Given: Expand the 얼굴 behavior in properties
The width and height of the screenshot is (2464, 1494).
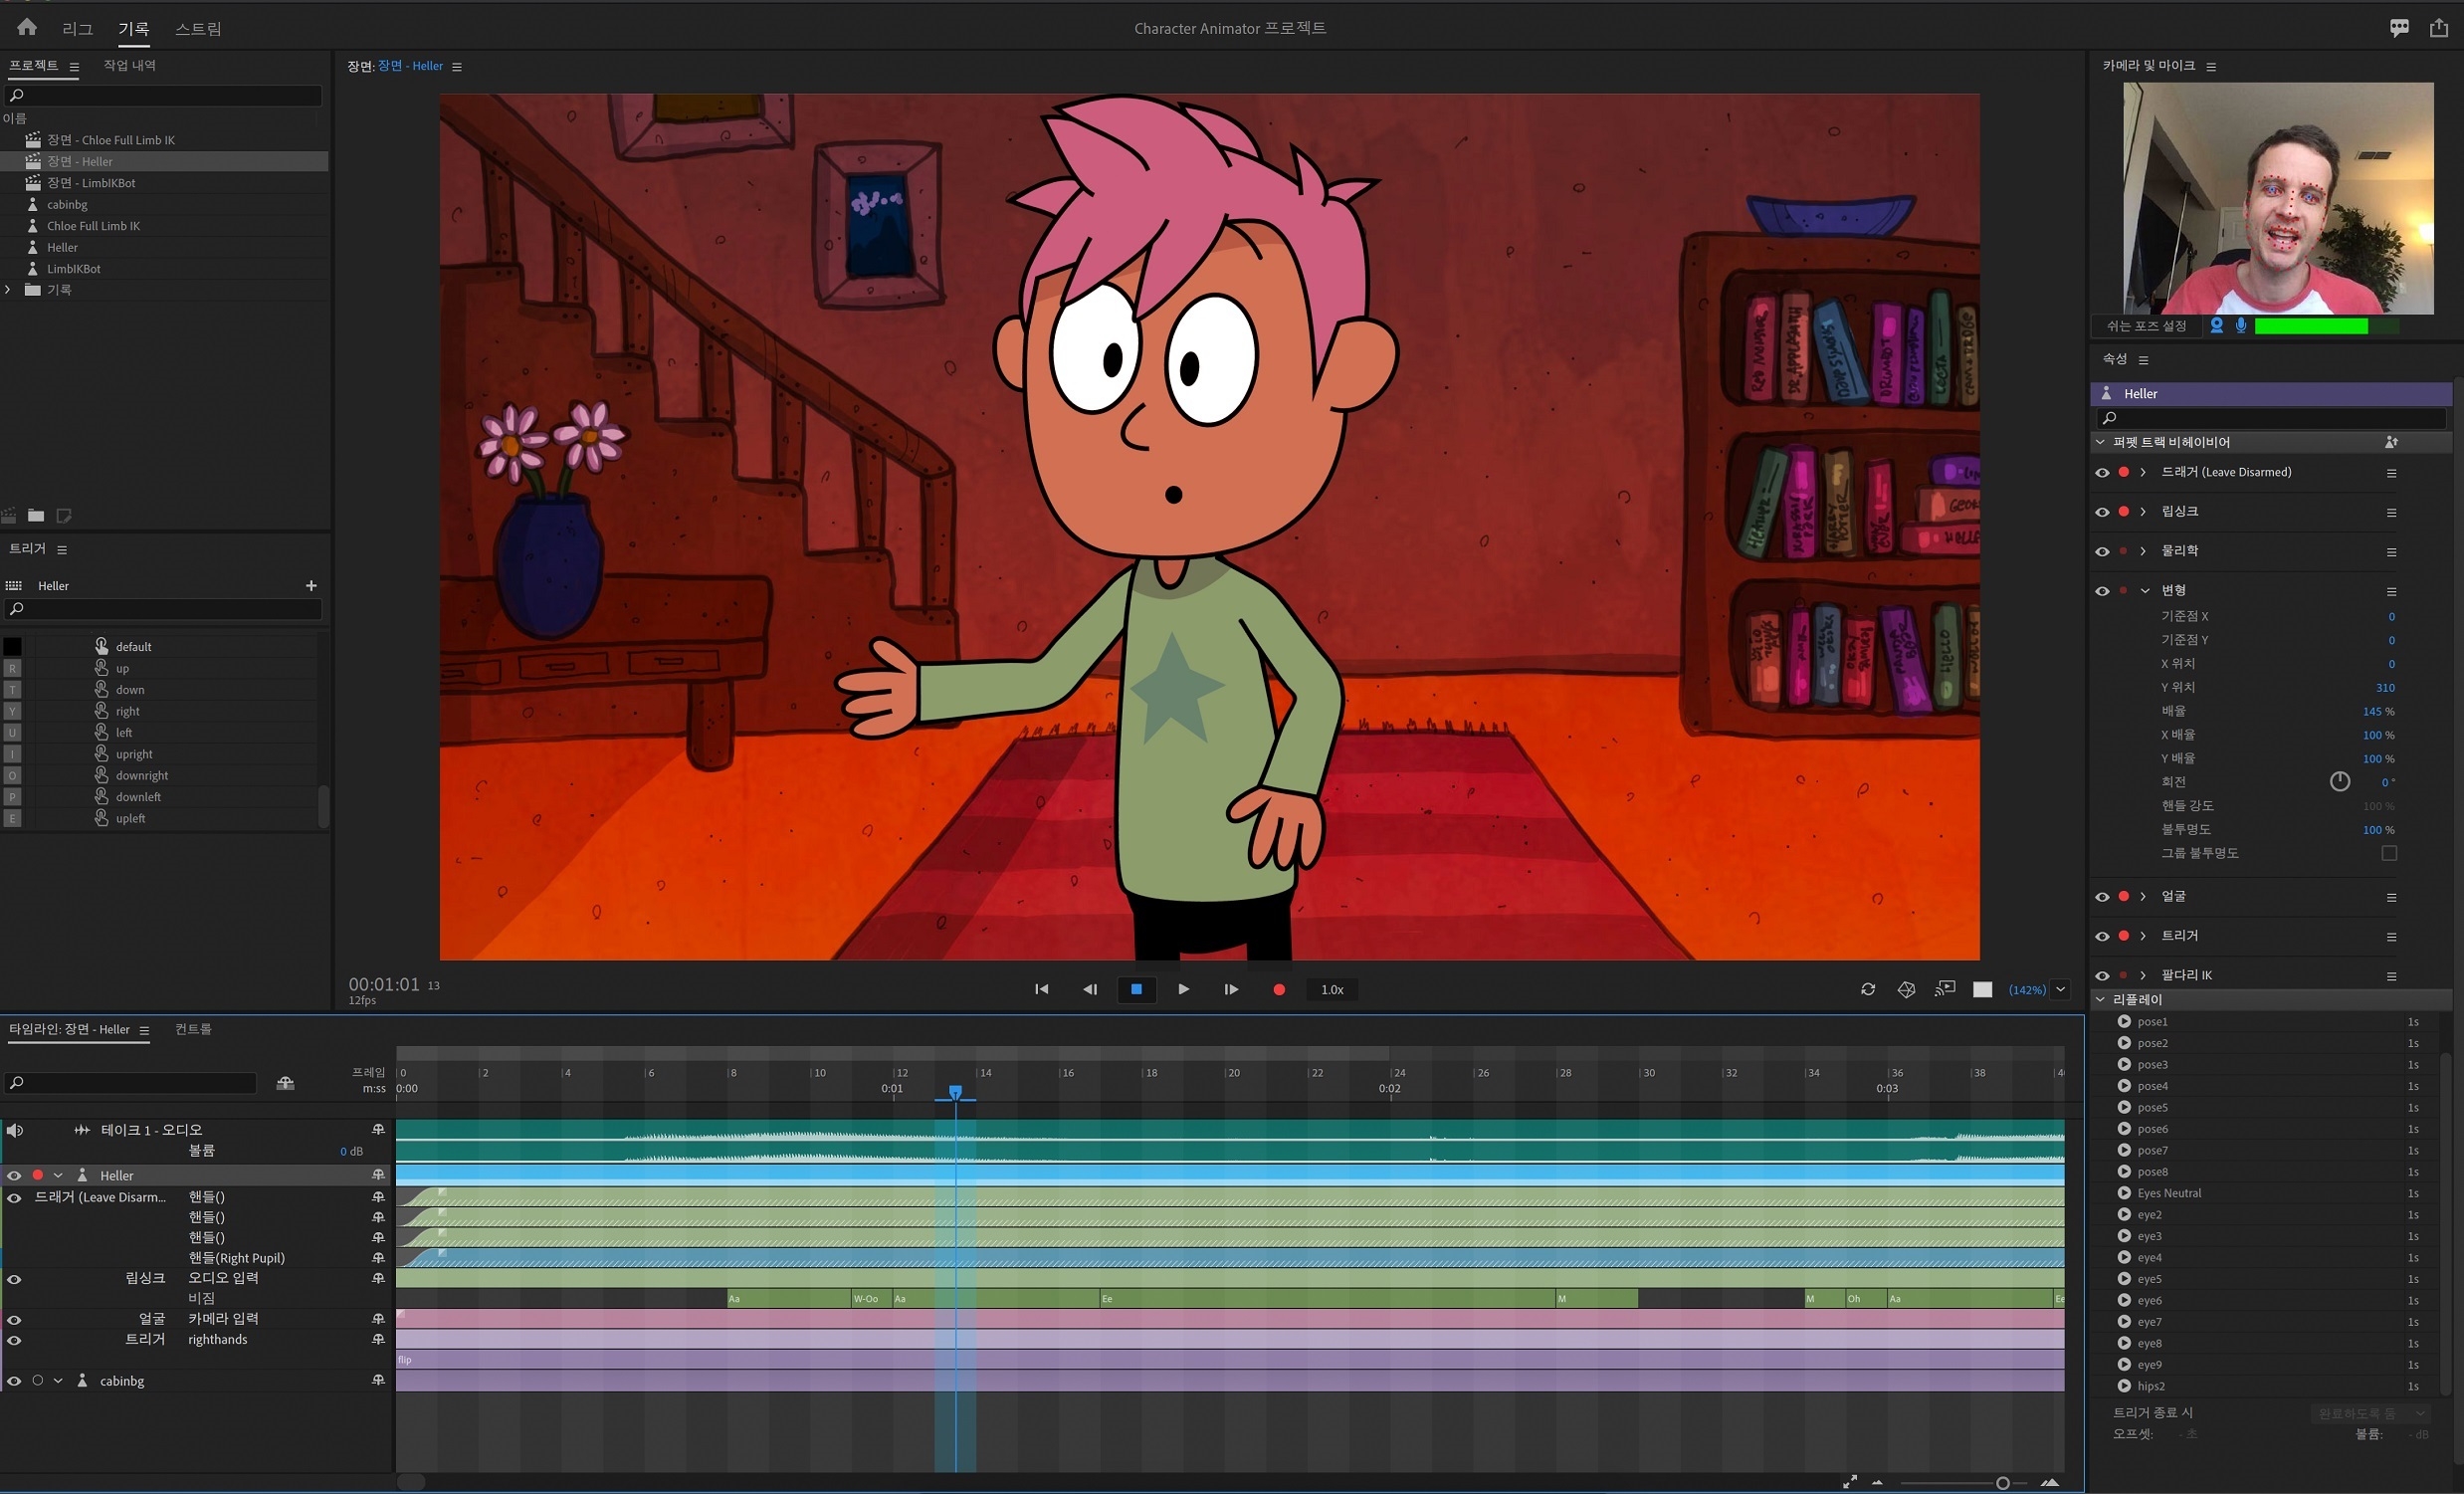Looking at the screenshot, I should (x=2142, y=896).
